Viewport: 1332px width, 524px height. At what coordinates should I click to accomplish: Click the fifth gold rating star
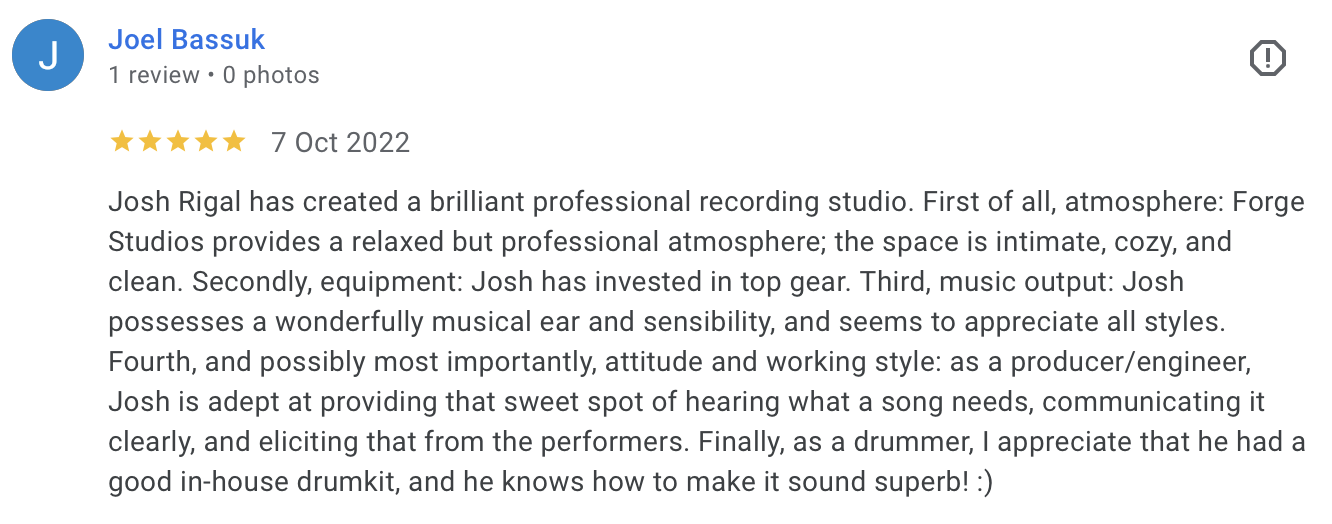tap(233, 142)
